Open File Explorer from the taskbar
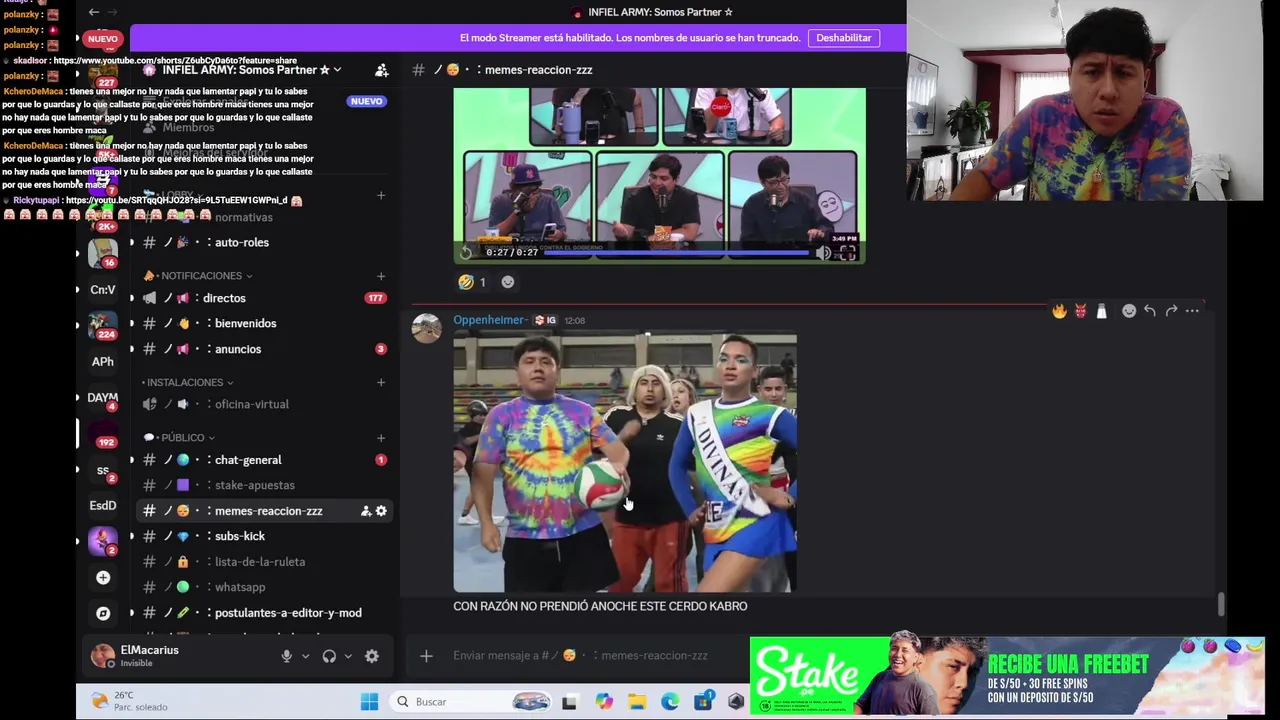 click(636, 702)
